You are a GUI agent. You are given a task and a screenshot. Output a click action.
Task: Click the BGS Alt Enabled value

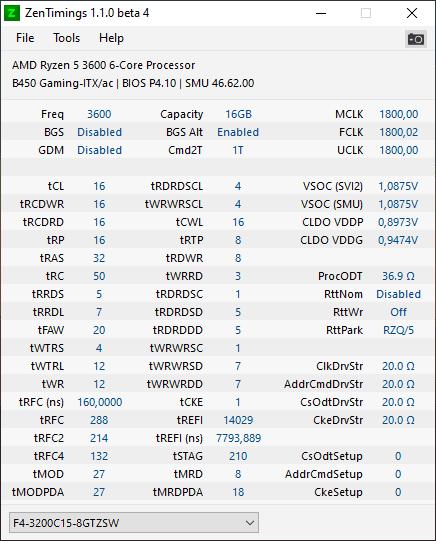coord(238,132)
